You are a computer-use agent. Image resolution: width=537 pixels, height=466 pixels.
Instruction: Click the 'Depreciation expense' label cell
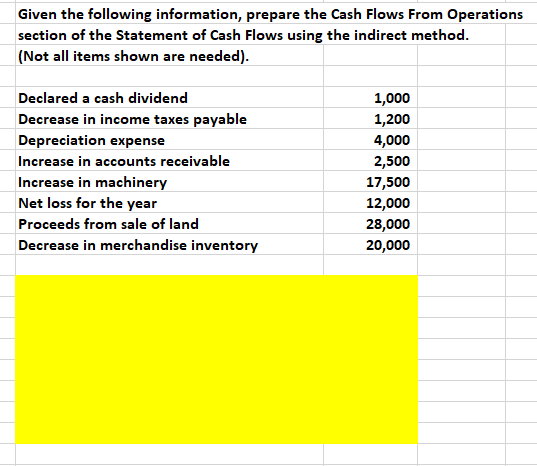[169, 140]
